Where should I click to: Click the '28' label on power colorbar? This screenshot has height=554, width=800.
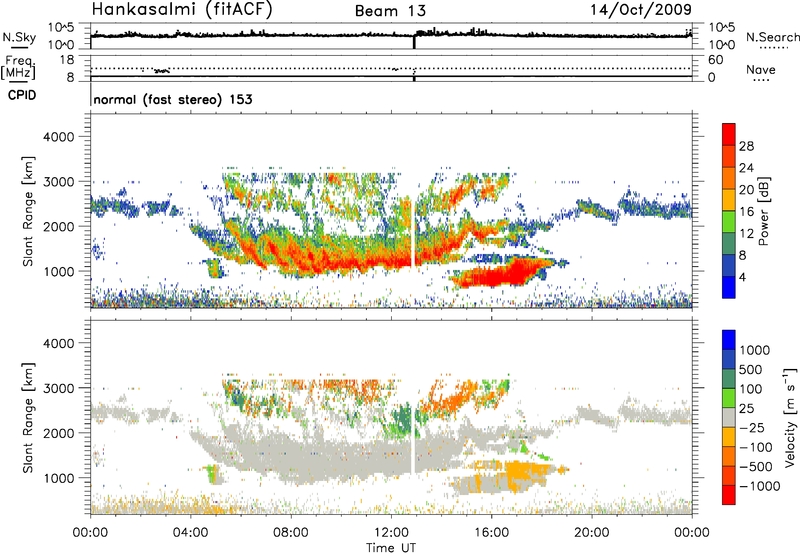(746, 146)
